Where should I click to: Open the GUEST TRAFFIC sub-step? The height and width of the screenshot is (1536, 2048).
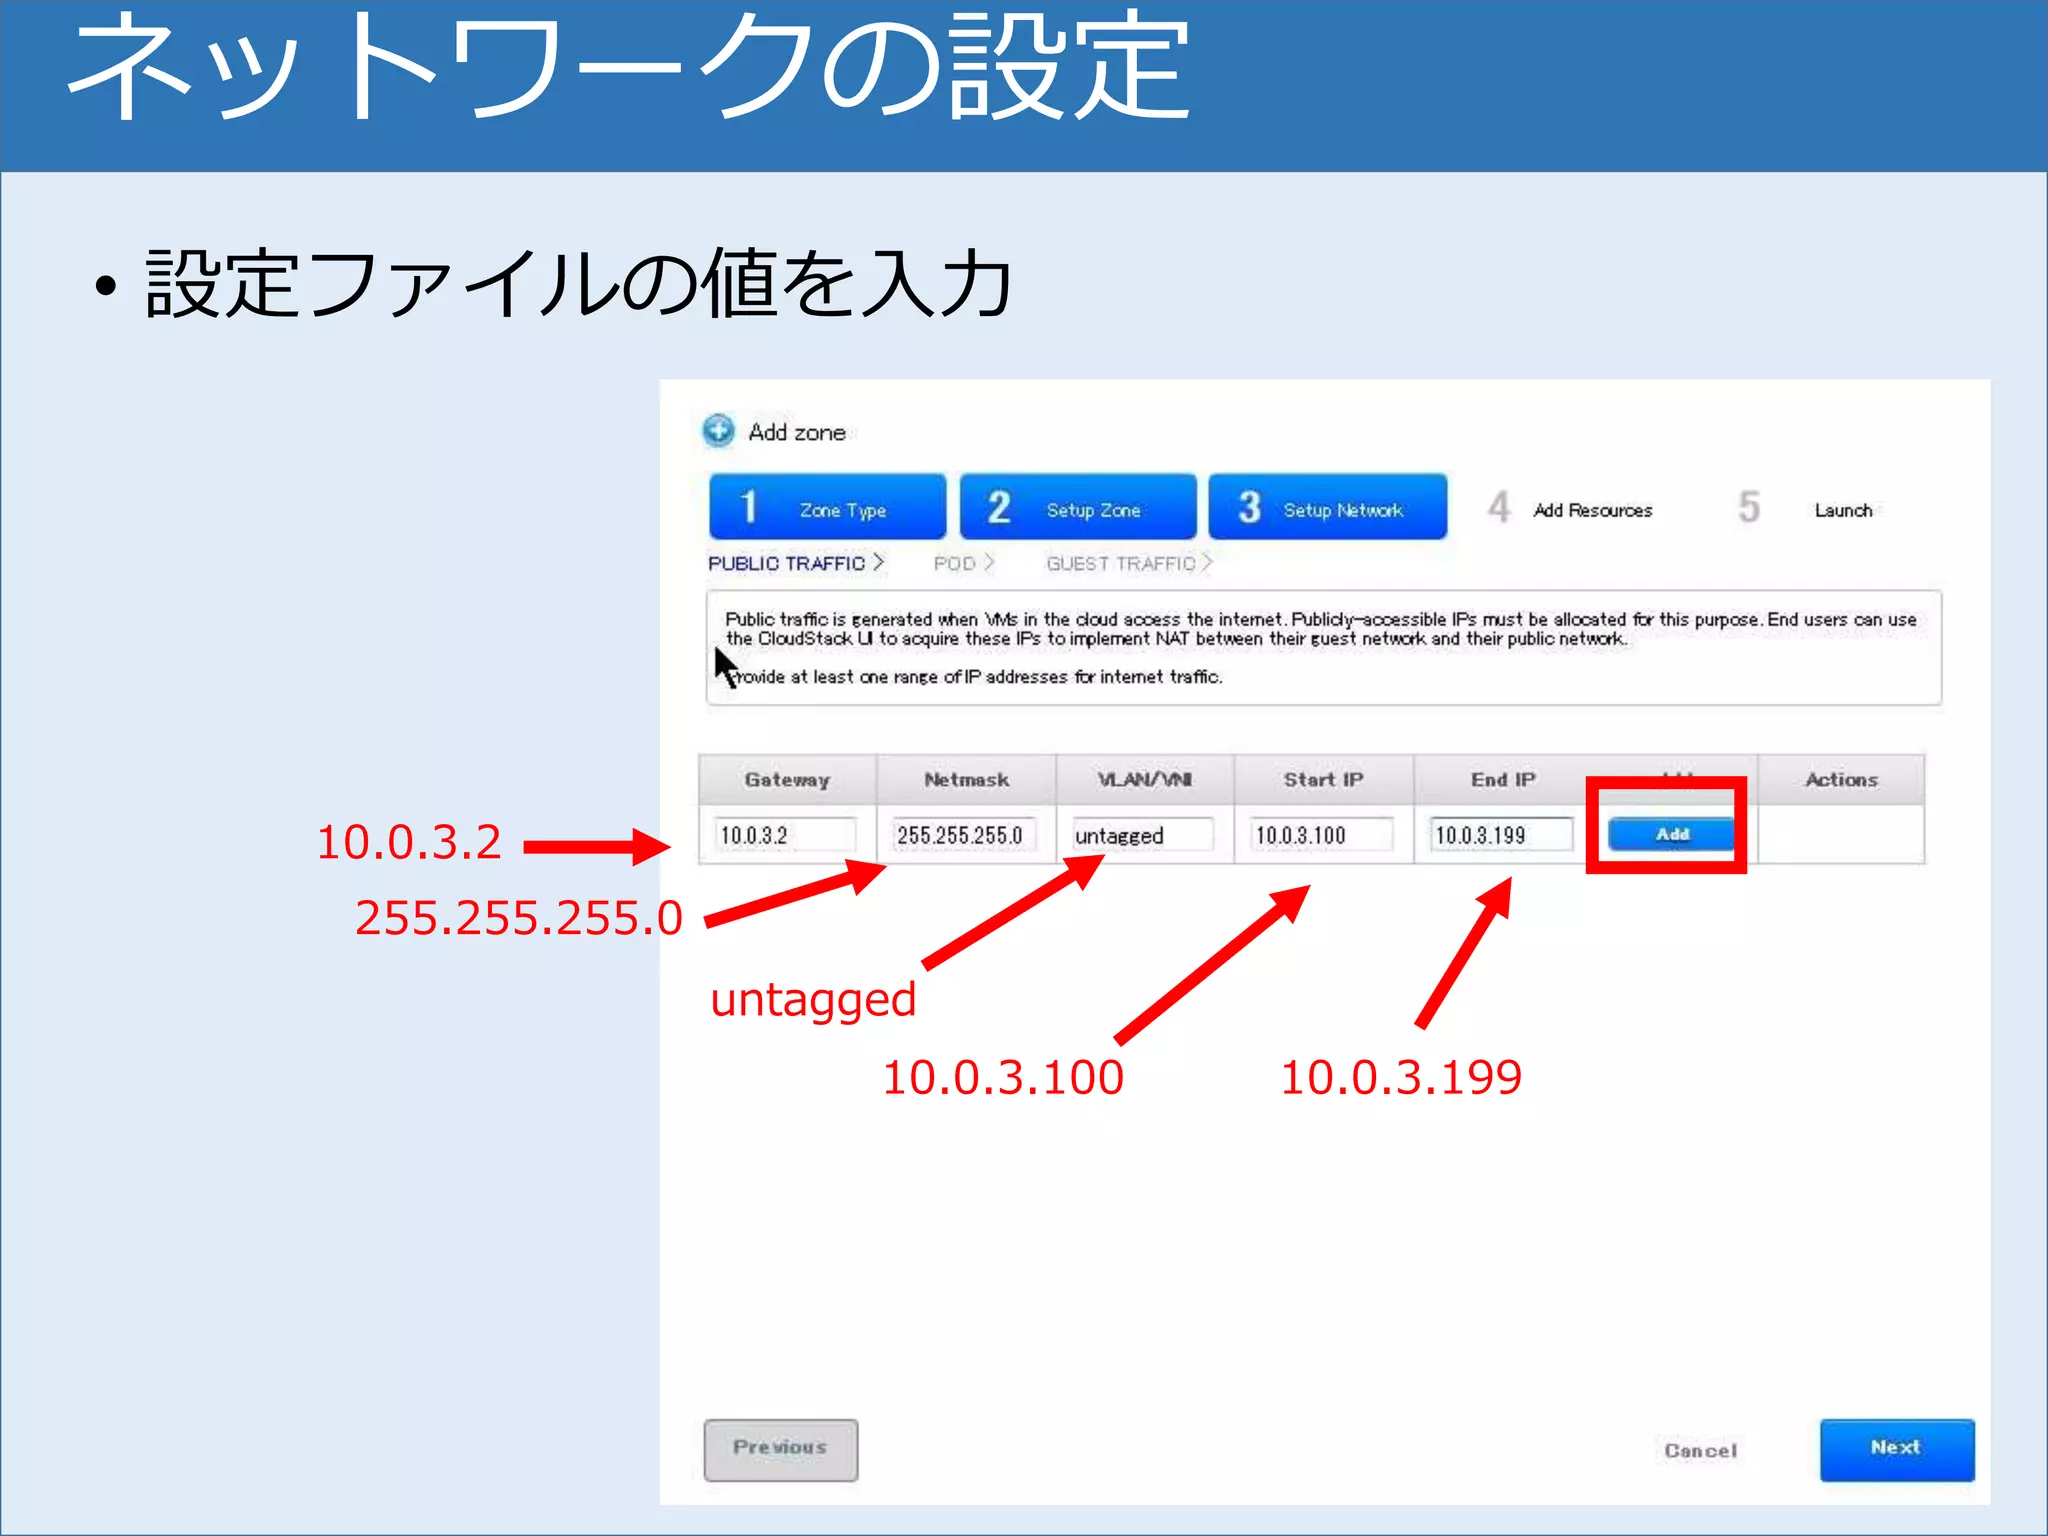point(1129,563)
